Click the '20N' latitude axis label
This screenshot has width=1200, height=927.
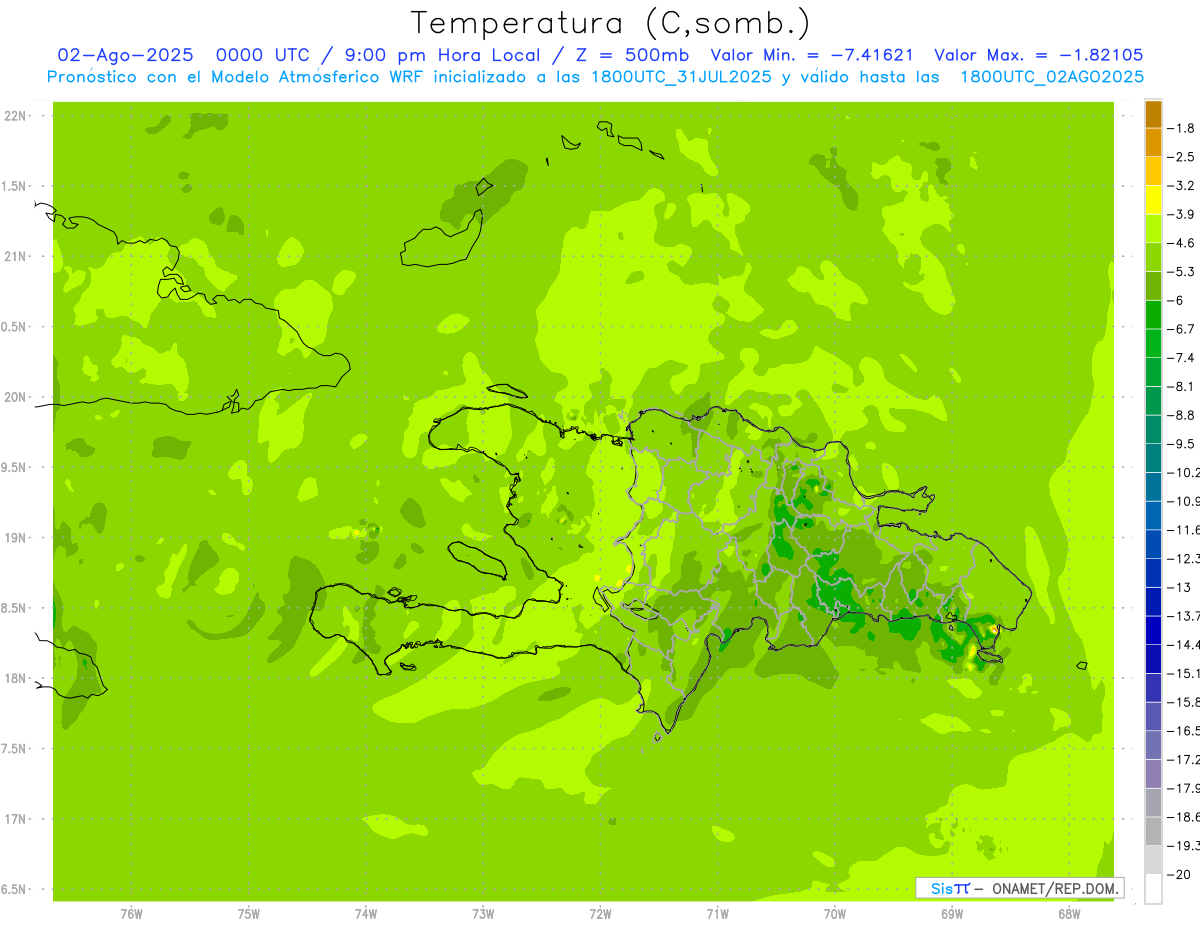click(16, 397)
